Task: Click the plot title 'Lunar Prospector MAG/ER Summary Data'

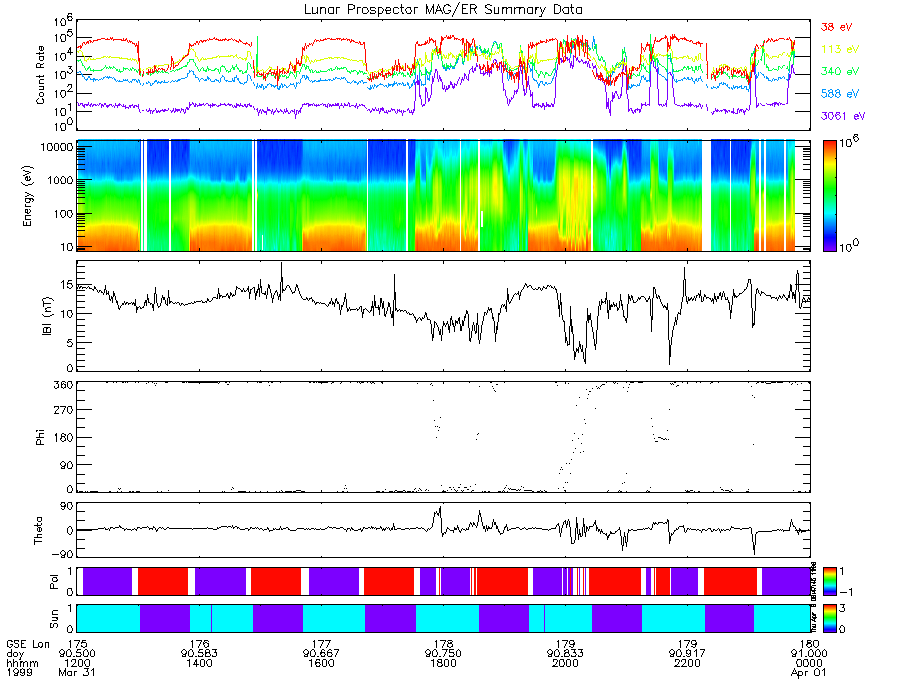Action: (443, 9)
